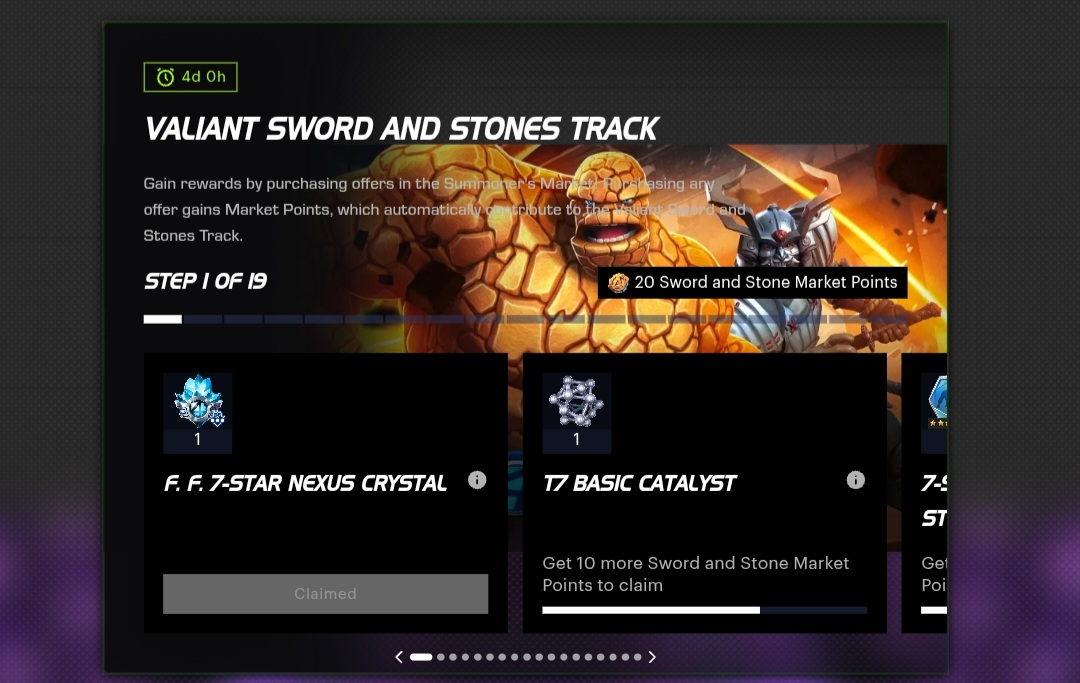Click the alarm clock timer icon
Viewport: 1080px width, 683px height.
pyautogui.click(x=165, y=77)
